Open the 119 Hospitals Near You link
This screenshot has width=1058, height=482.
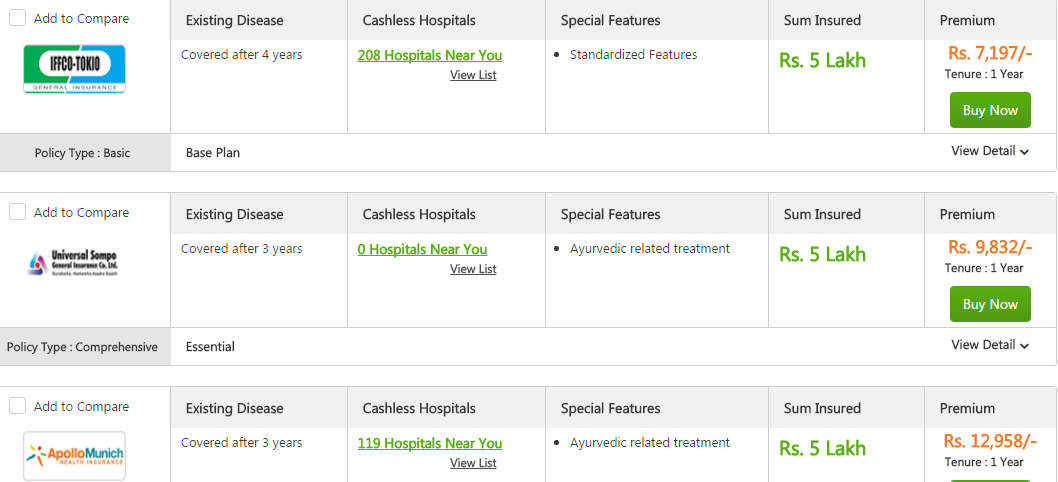pos(430,443)
